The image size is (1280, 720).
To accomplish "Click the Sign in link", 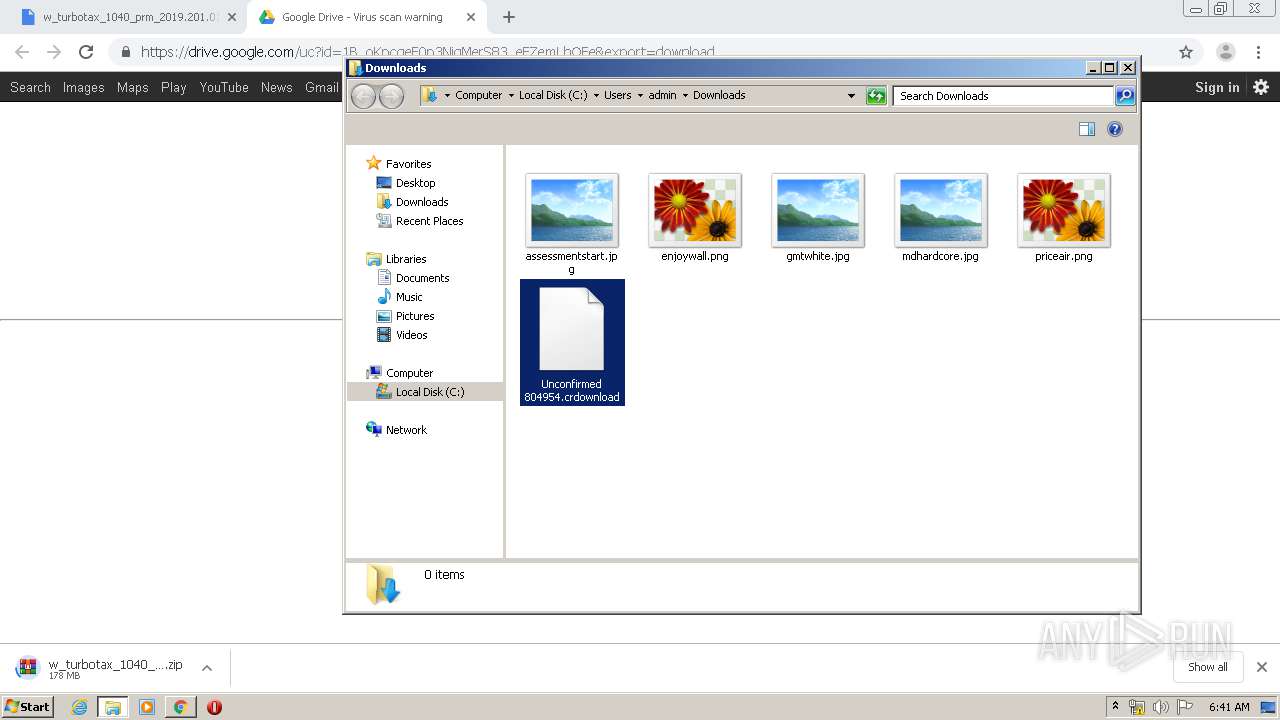I will tap(1217, 87).
